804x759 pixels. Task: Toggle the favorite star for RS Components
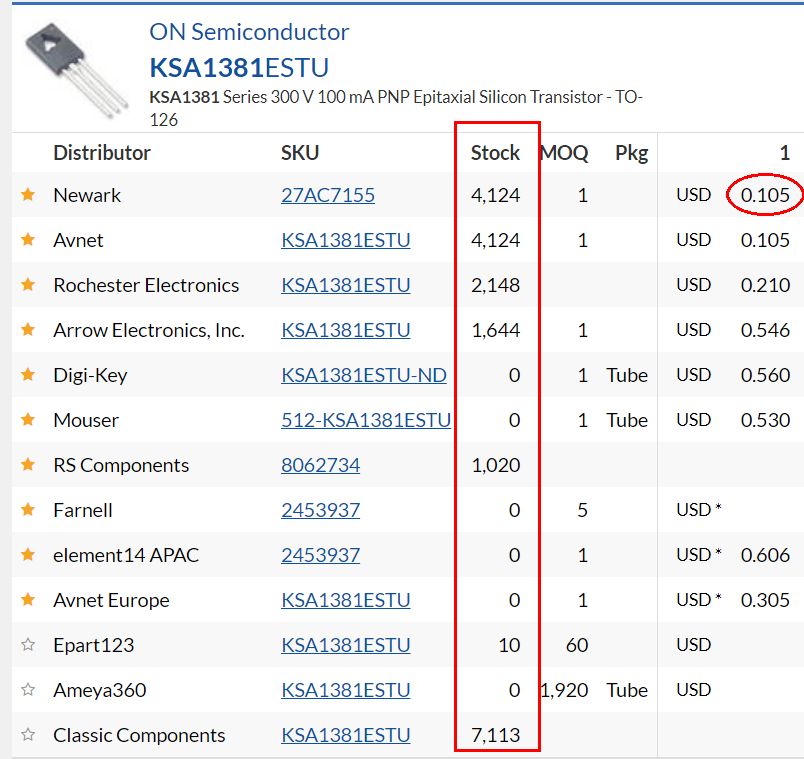pyautogui.click(x=28, y=465)
